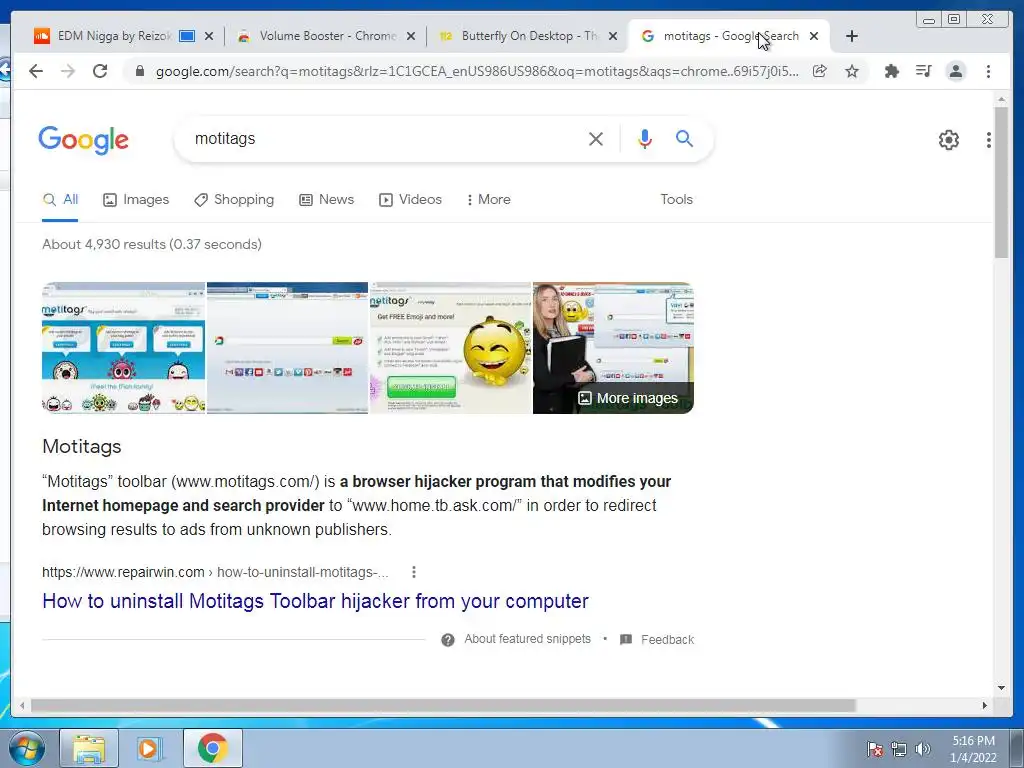Expand the More search filters menu

pos(488,200)
